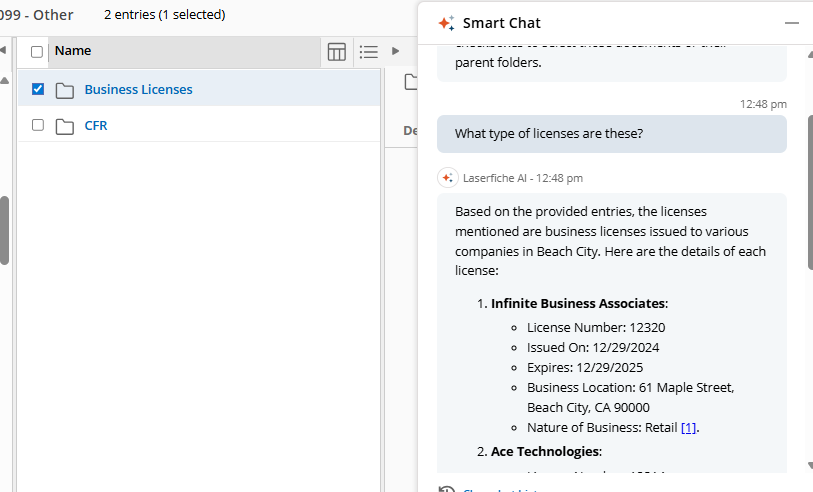Collapse pane using left arrow at far left

point(3,50)
